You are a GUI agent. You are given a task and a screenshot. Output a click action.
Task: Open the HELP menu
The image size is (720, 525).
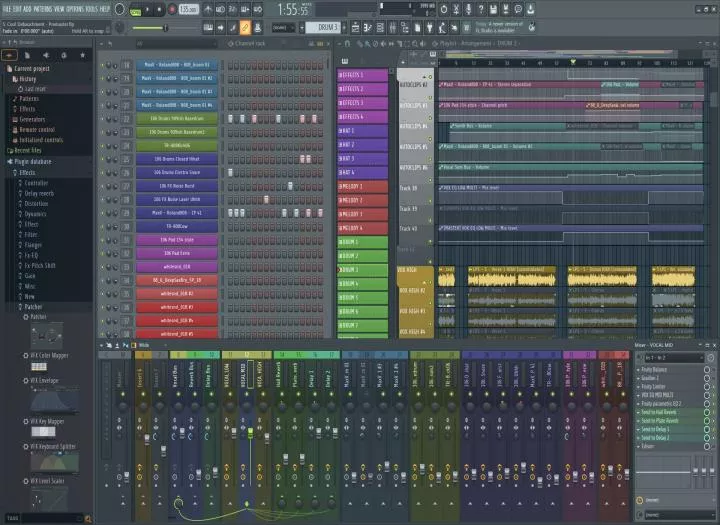click(105, 9)
